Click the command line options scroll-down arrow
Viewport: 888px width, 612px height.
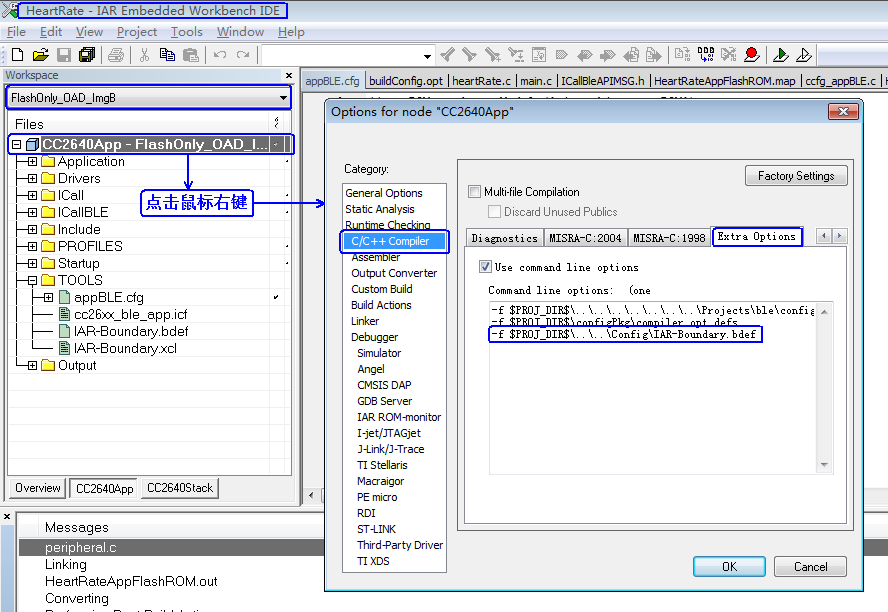coord(825,465)
